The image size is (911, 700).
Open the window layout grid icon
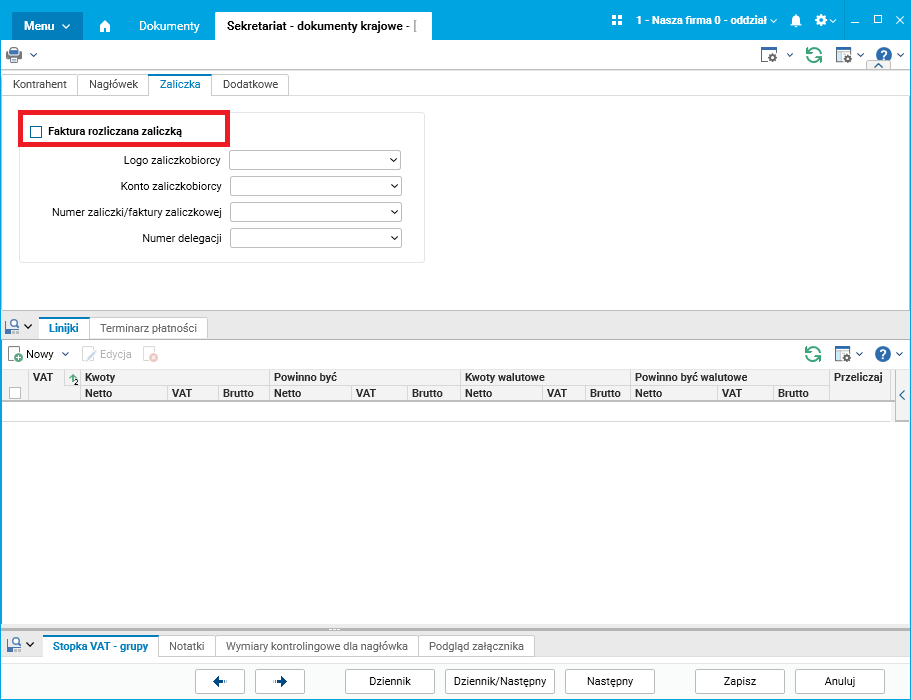tap(617, 20)
